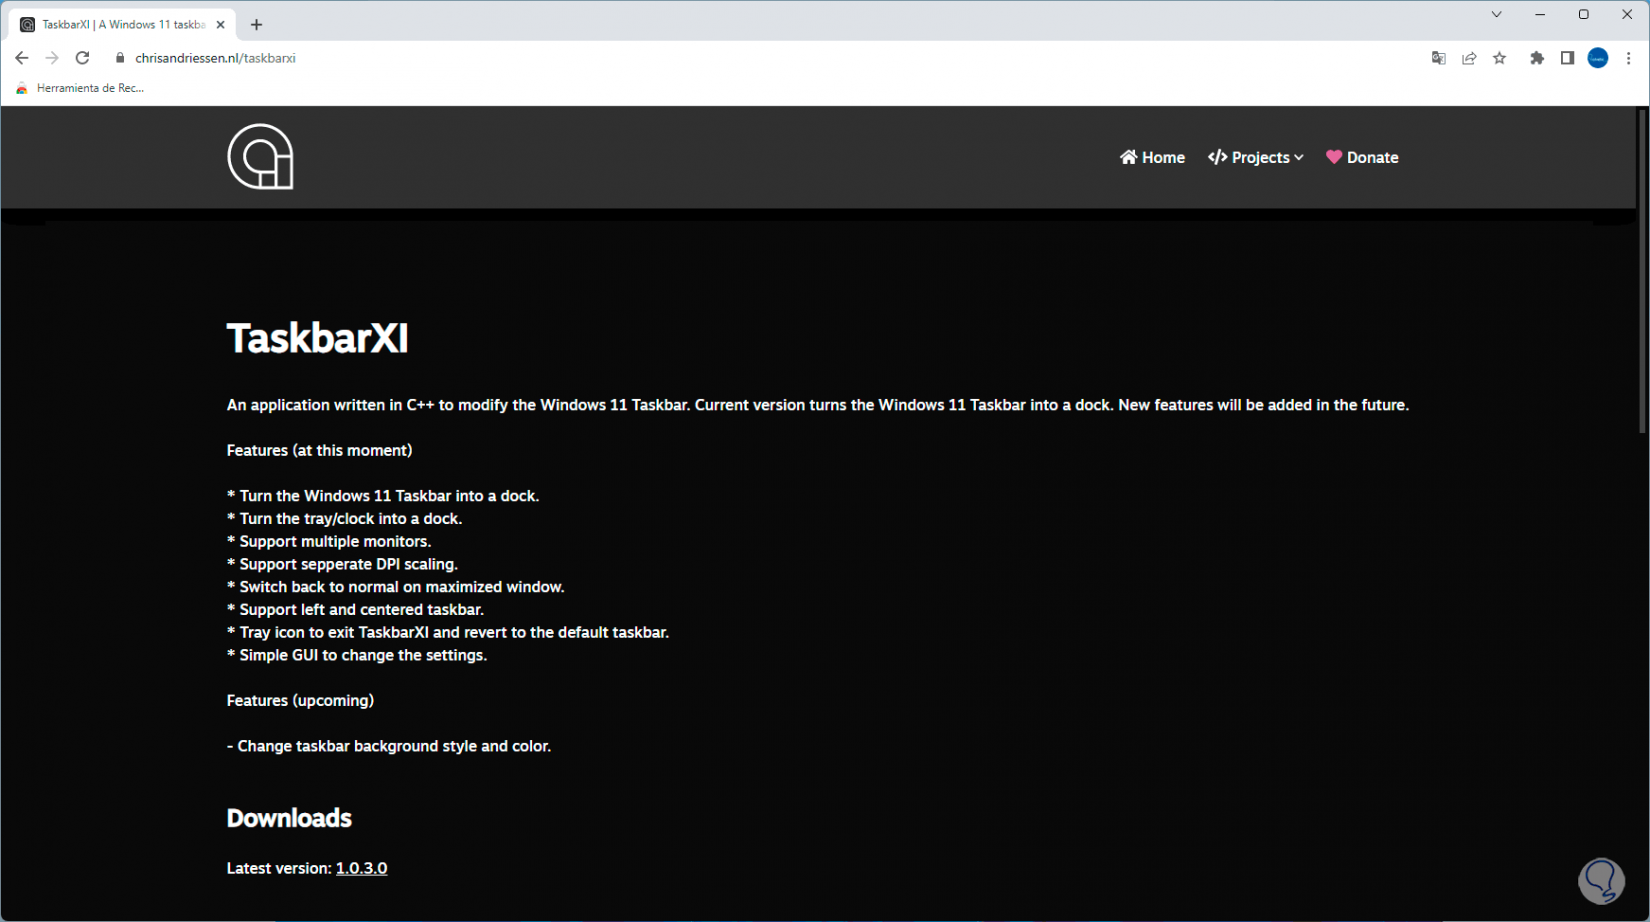Click the 'Tray icon to exit TaskbarXI' line
This screenshot has width=1650, height=922.
coord(448,632)
